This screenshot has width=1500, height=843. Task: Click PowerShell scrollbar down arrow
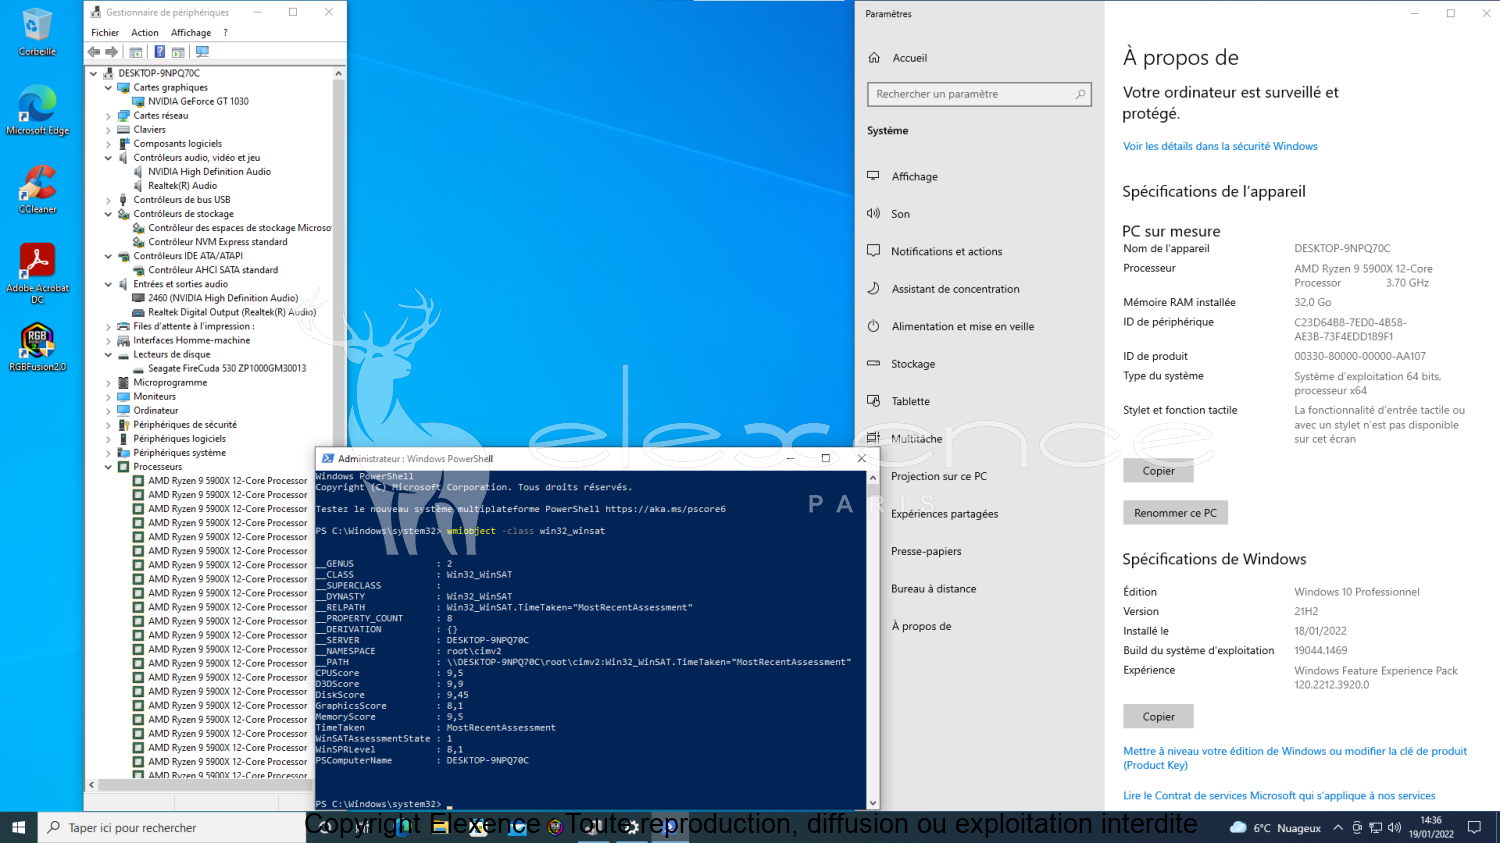(873, 803)
